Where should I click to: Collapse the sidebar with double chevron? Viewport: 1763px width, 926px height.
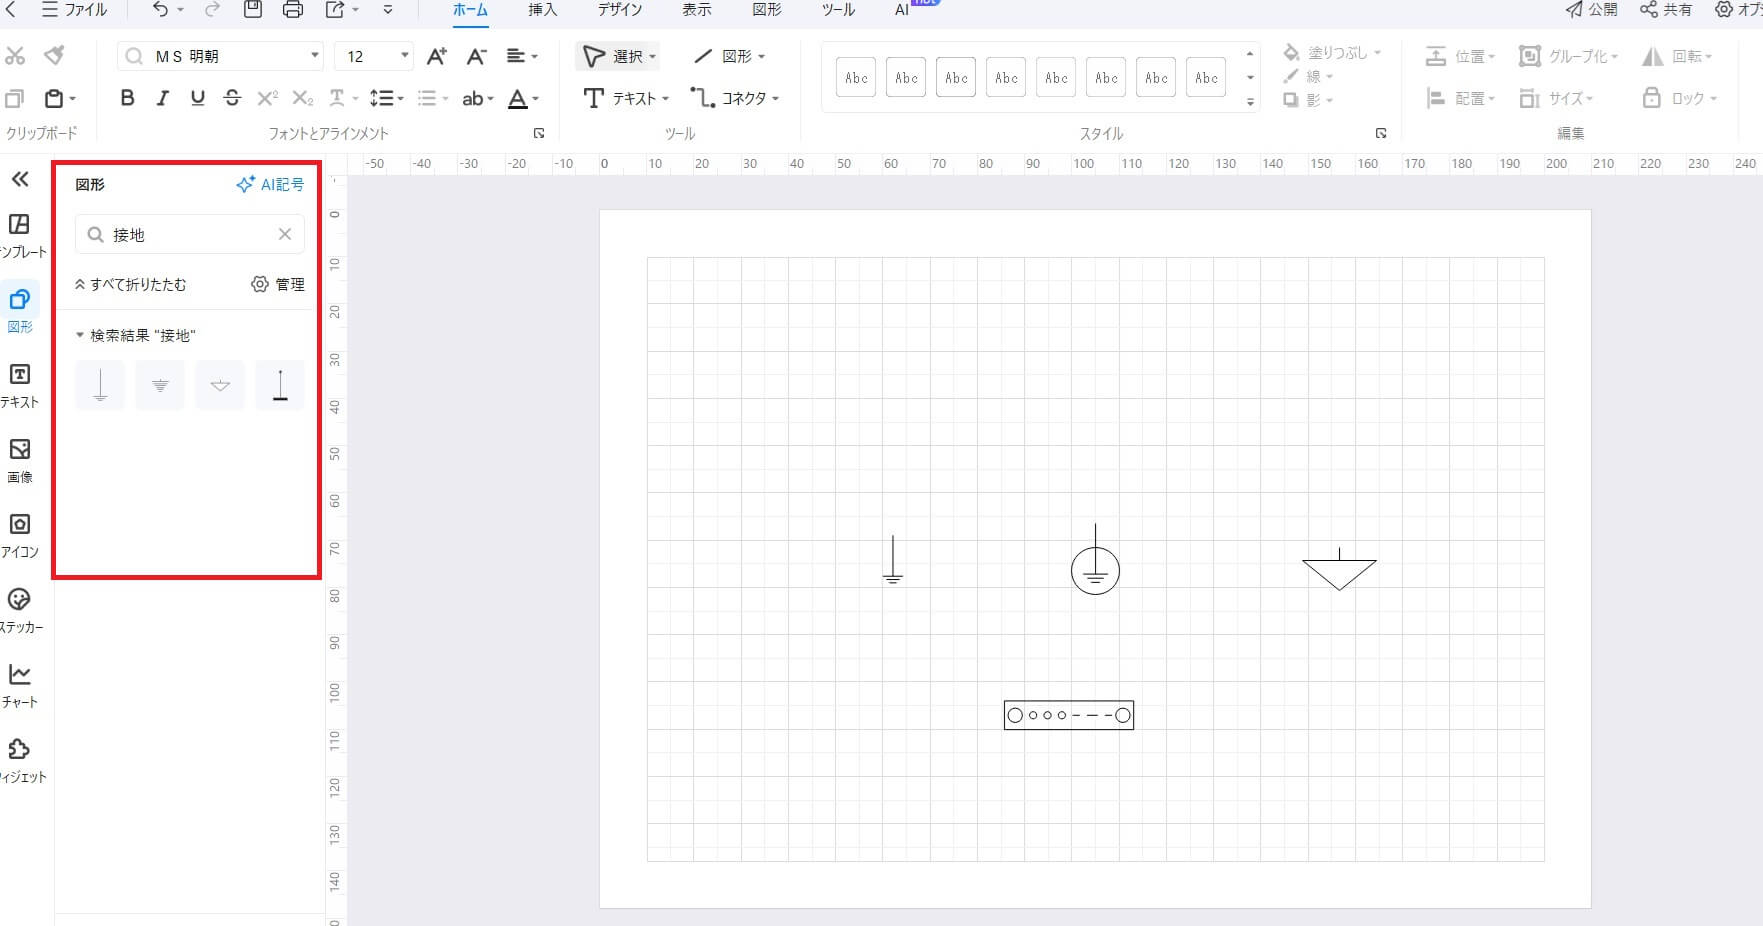pos(20,179)
